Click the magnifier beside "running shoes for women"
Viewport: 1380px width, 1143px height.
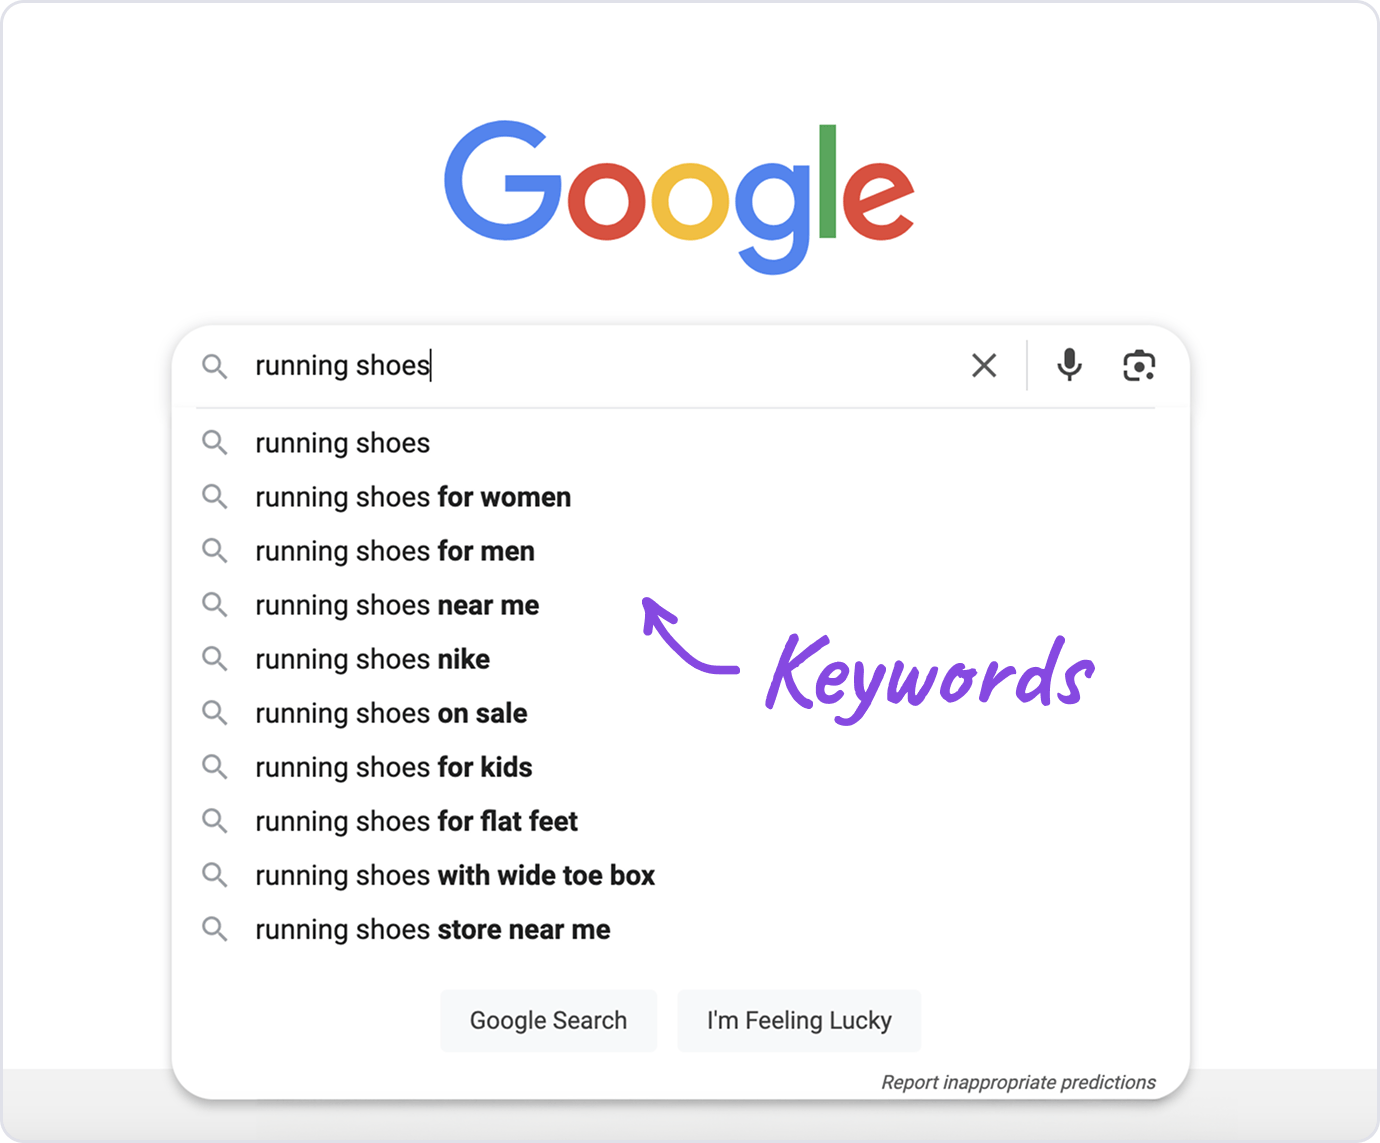215,496
